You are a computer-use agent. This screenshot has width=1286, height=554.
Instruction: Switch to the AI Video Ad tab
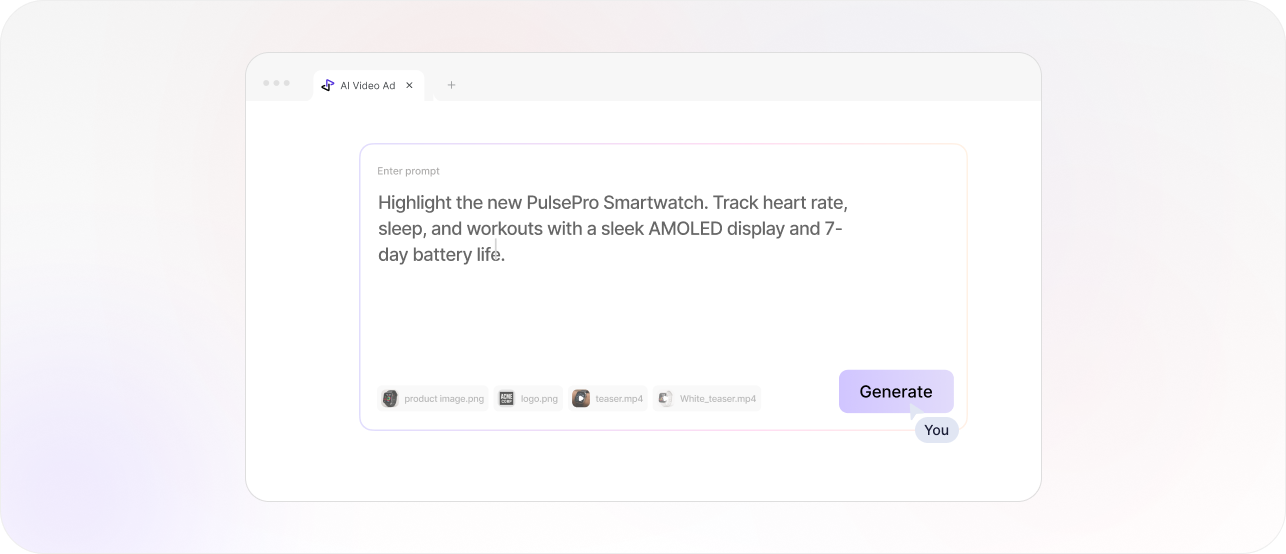click(368, 86)
